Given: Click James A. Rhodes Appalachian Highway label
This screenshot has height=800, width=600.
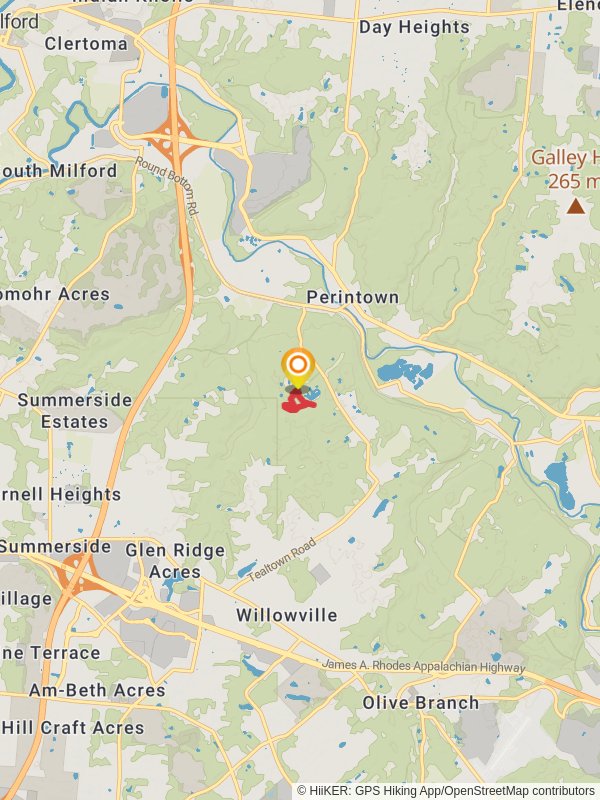Looking at the screenshot, I should pyautogui.click(x=423, y=666).
